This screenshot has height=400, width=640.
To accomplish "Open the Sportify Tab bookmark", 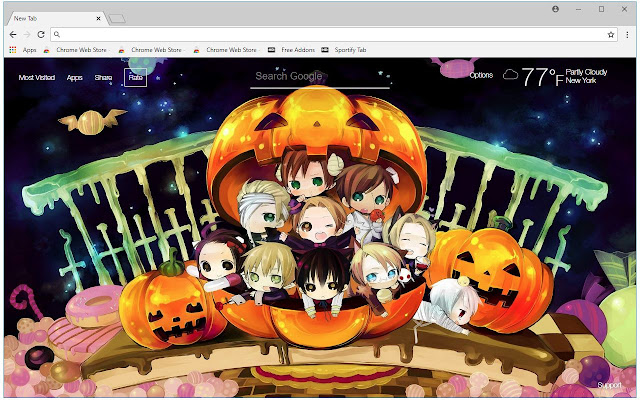I will coord(344,50).
